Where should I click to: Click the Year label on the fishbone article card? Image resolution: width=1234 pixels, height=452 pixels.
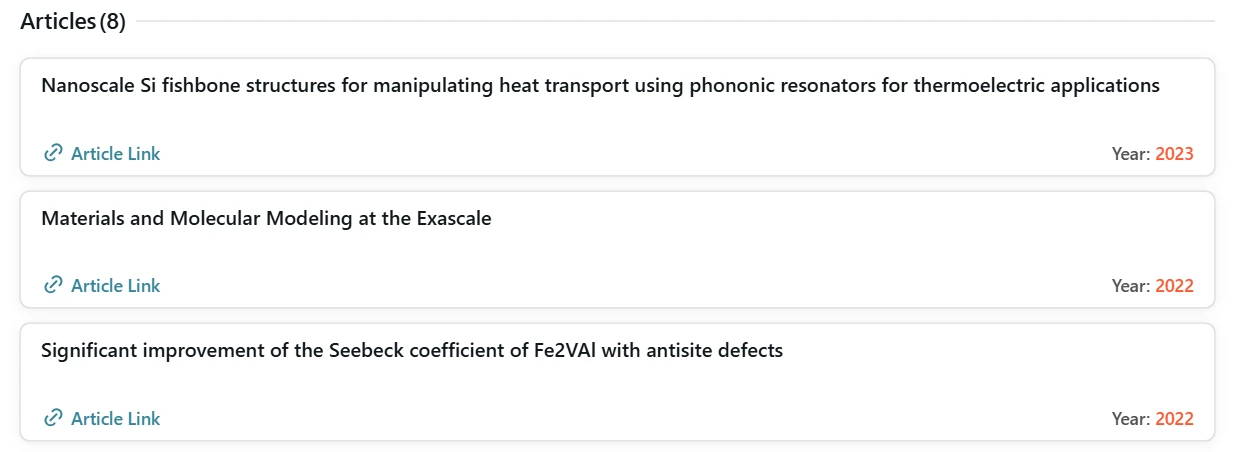1131,154
